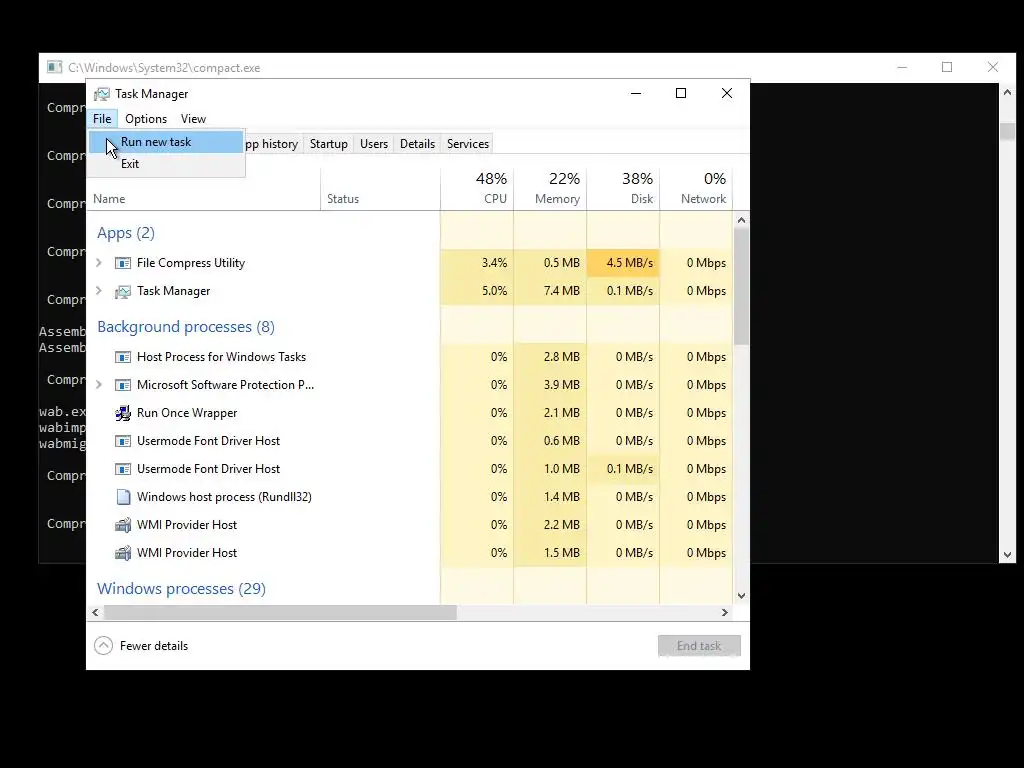Click the horizontal scroll right arrow
Viewport: 1024px width, 768px height.
[x=724, y=613]
